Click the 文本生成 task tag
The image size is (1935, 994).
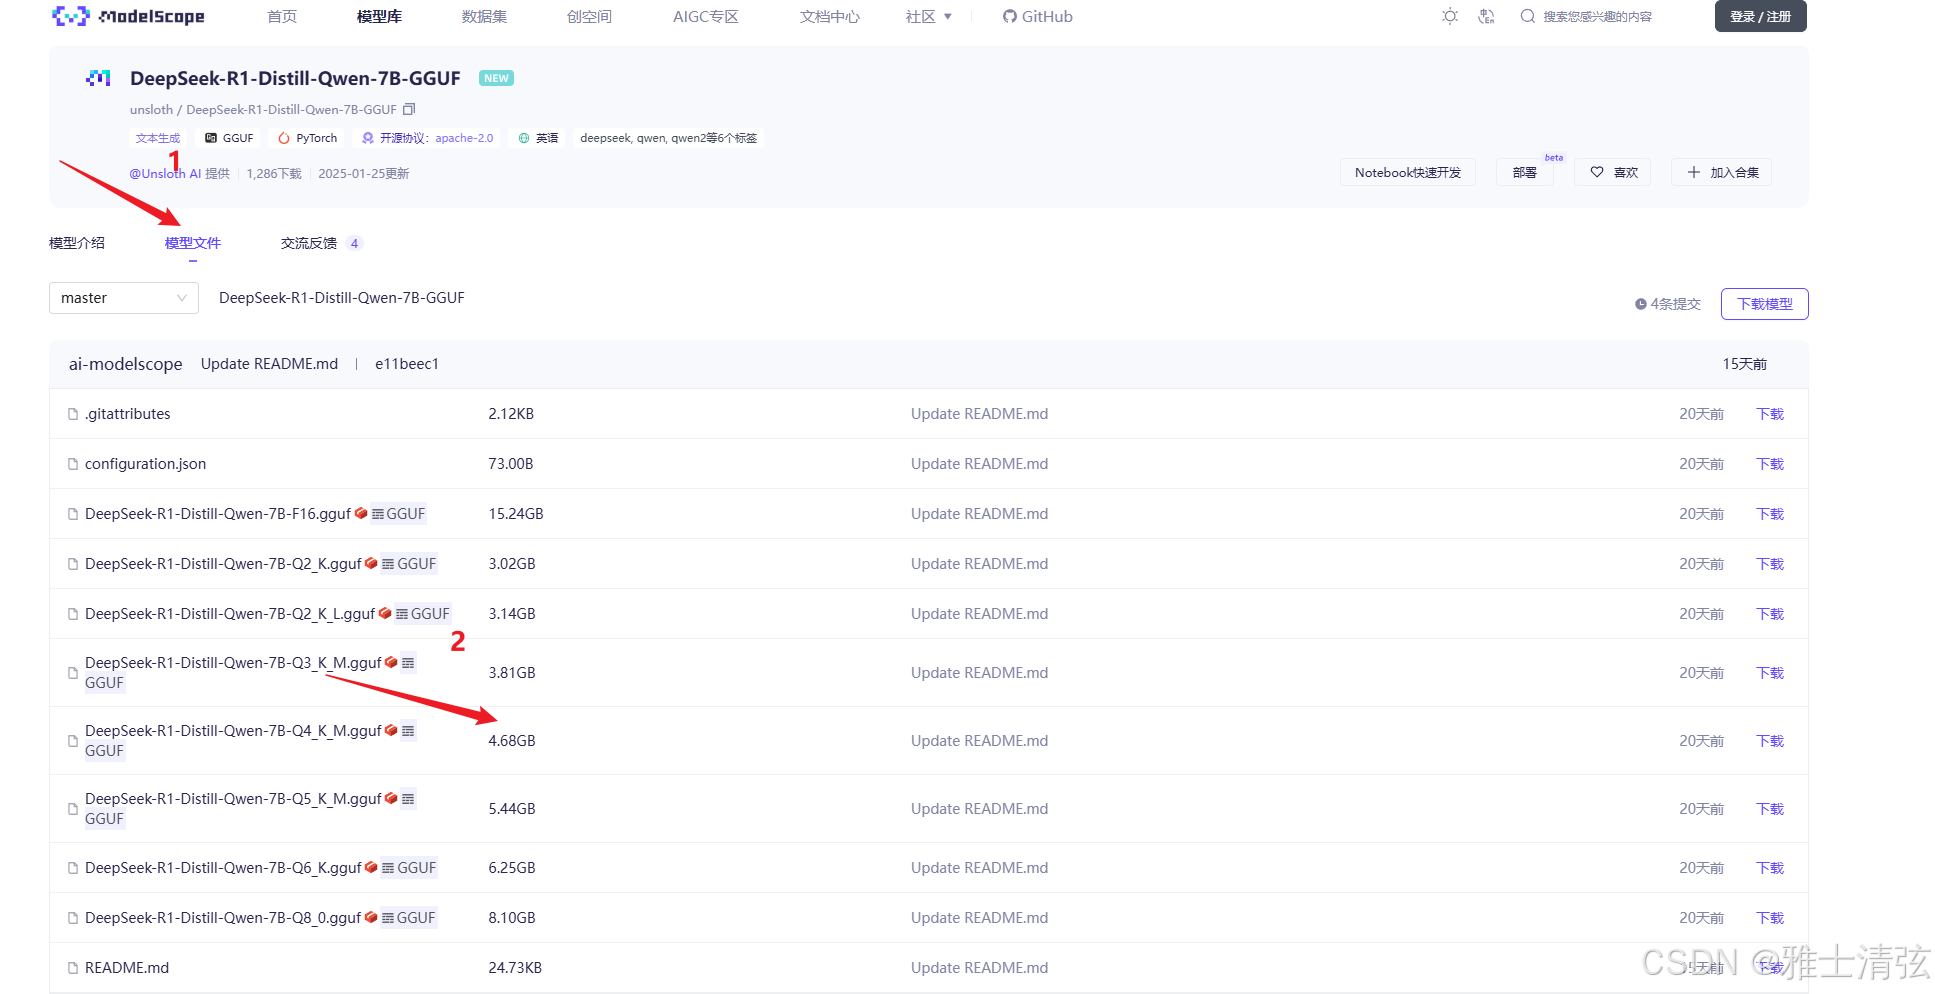(158, 138)
